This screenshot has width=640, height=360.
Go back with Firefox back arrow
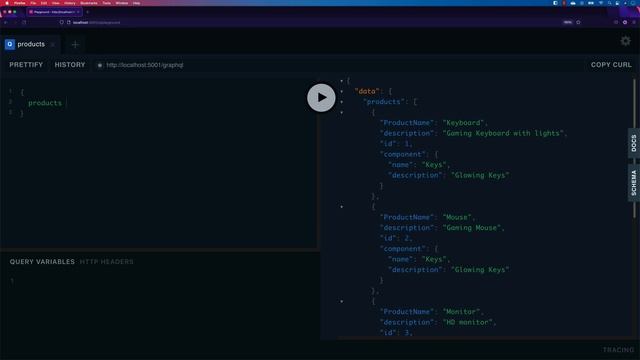pos(6,22)
